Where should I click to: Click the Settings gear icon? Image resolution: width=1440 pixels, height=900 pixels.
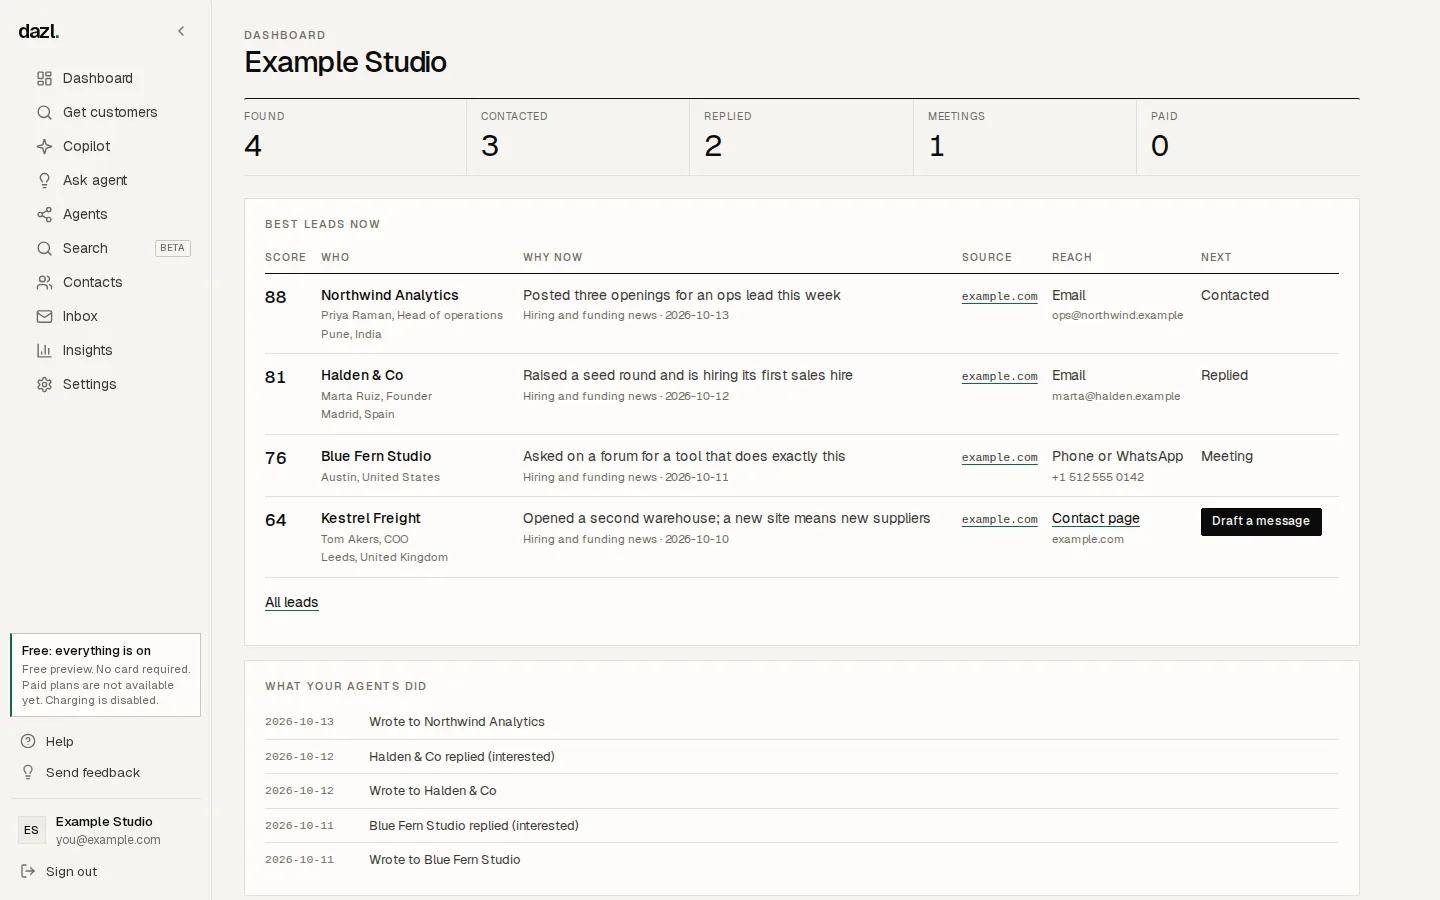tap(44, 384)
